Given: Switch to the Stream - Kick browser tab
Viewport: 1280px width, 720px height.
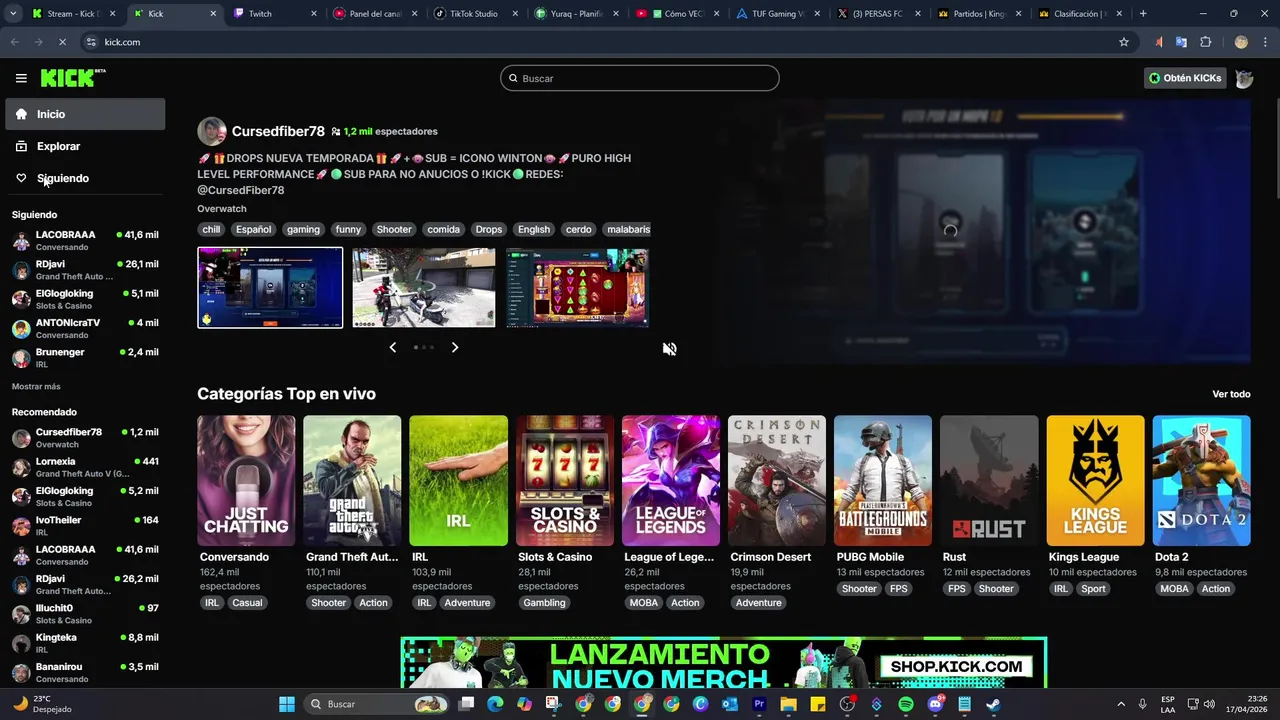Looking at the screenshot, I should coord(72,14).
